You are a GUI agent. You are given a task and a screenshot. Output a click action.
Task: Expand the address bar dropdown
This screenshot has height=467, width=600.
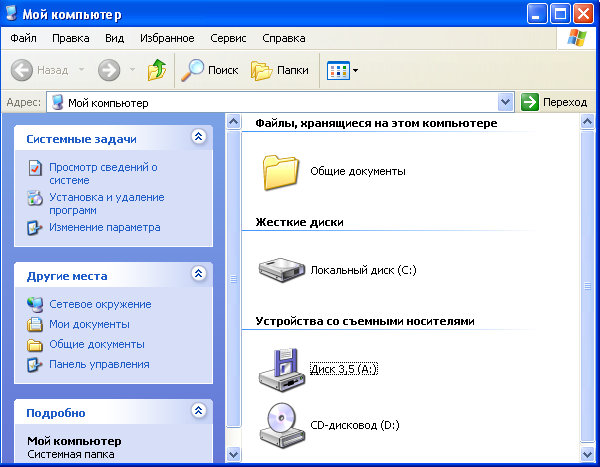[x=505, y=102]
